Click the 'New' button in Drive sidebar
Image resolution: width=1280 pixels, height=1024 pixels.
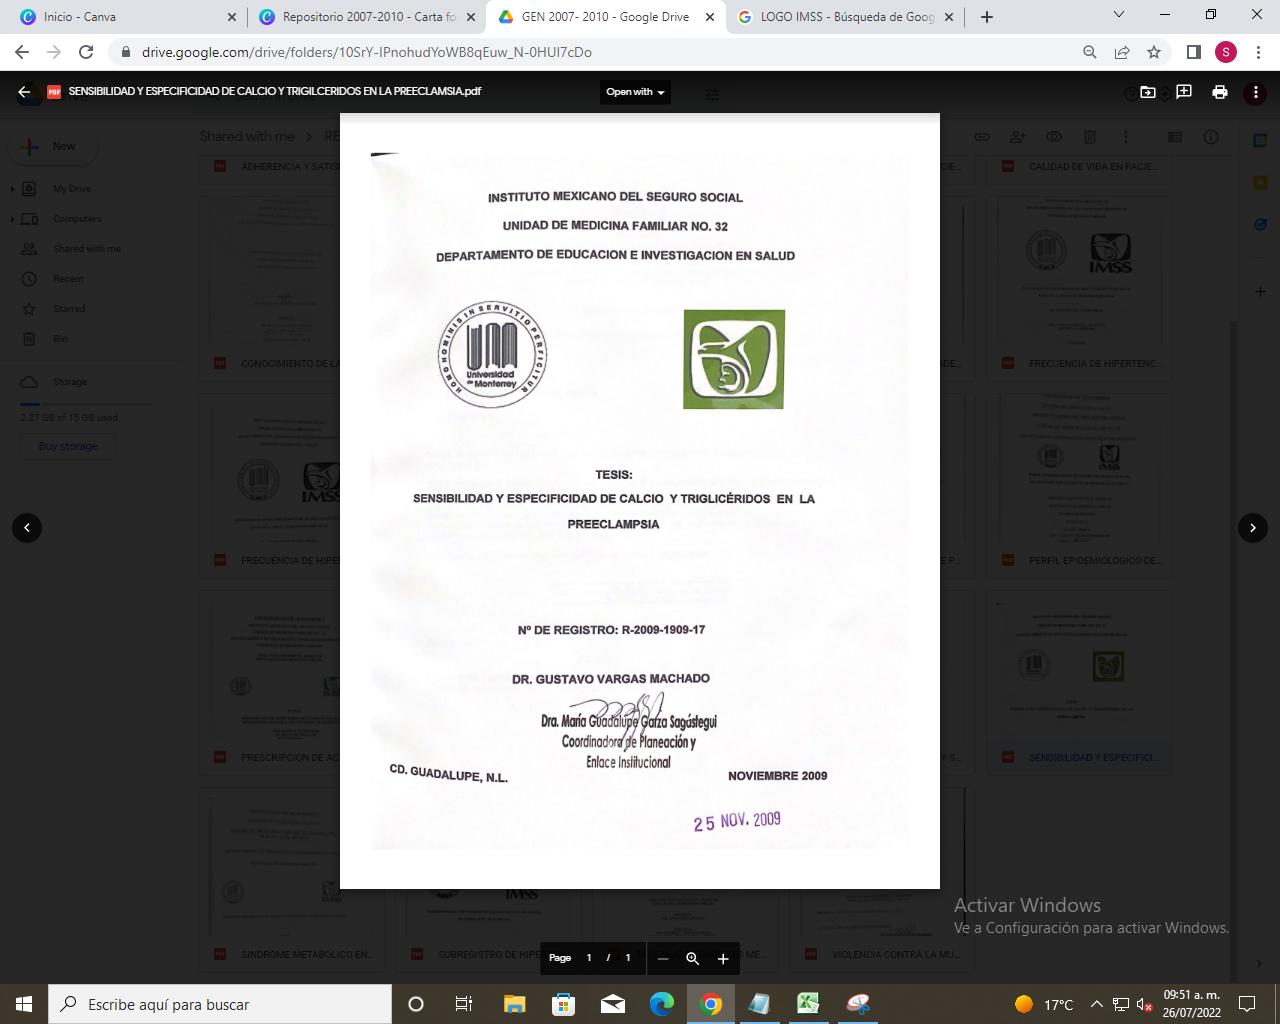52,146
